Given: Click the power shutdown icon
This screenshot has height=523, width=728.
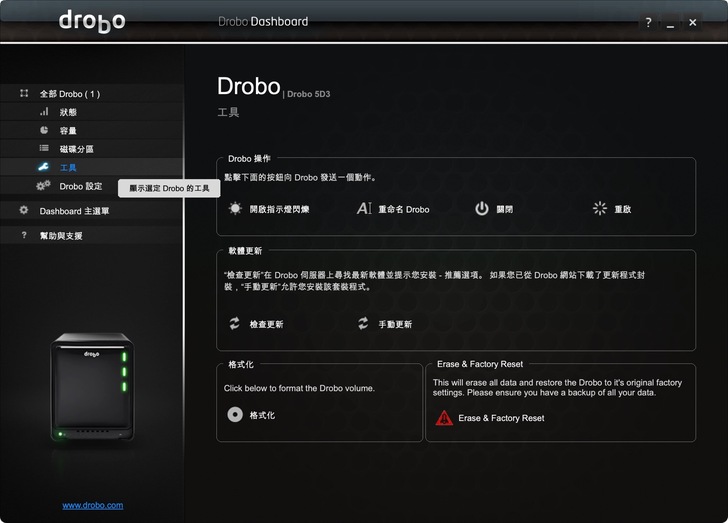Looking at the screenshot, I should (x=482, y=209).
